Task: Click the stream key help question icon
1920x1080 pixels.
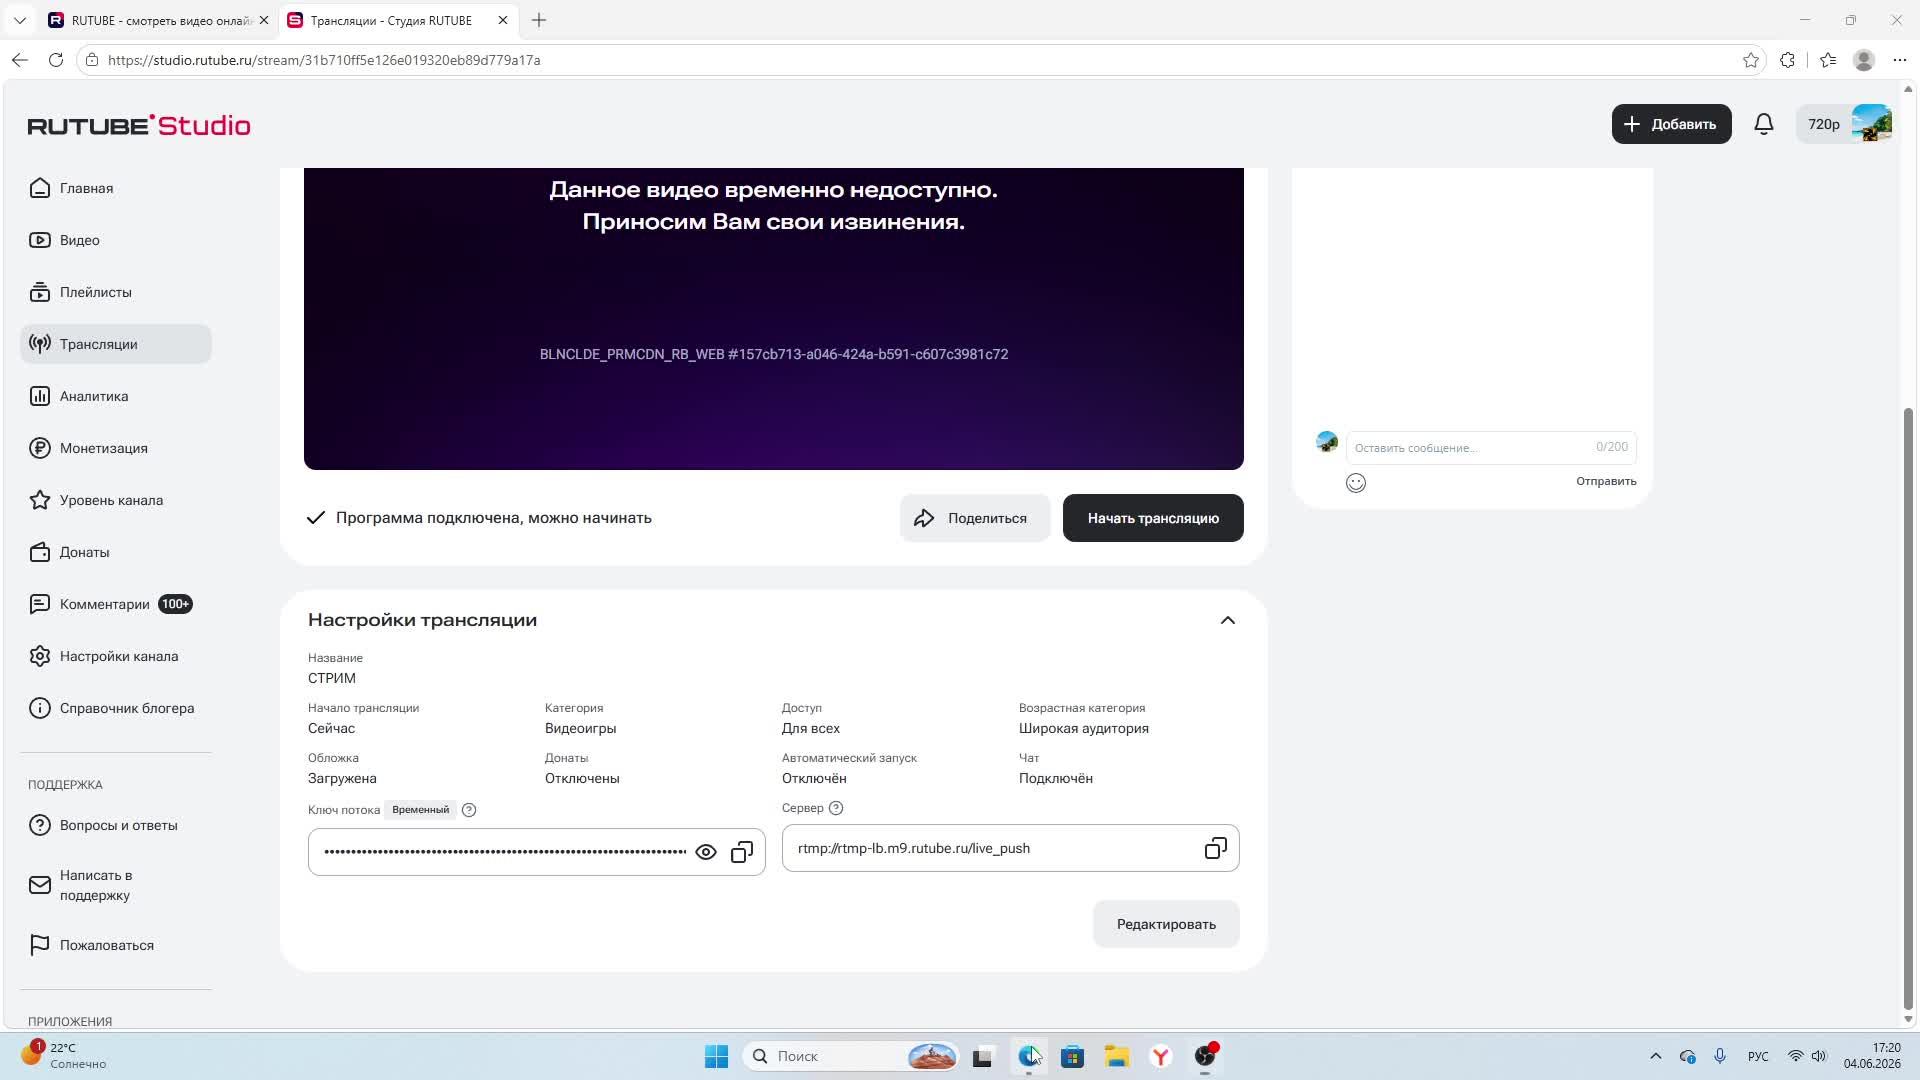Action: point(469,810)
